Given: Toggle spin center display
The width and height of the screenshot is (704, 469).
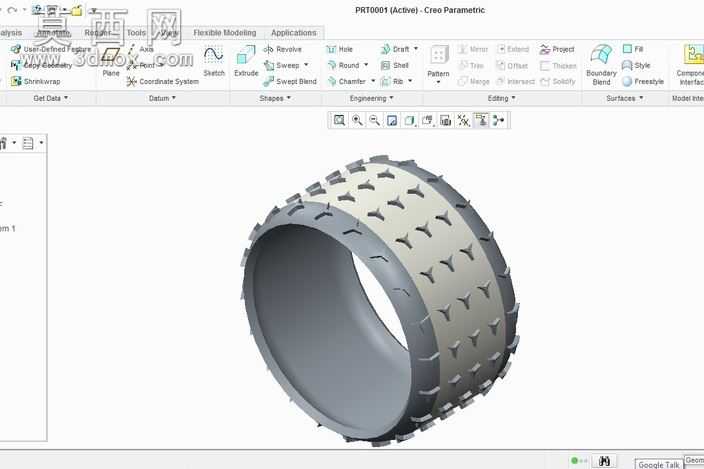Looking at the screenshot, I should [498, 120].
